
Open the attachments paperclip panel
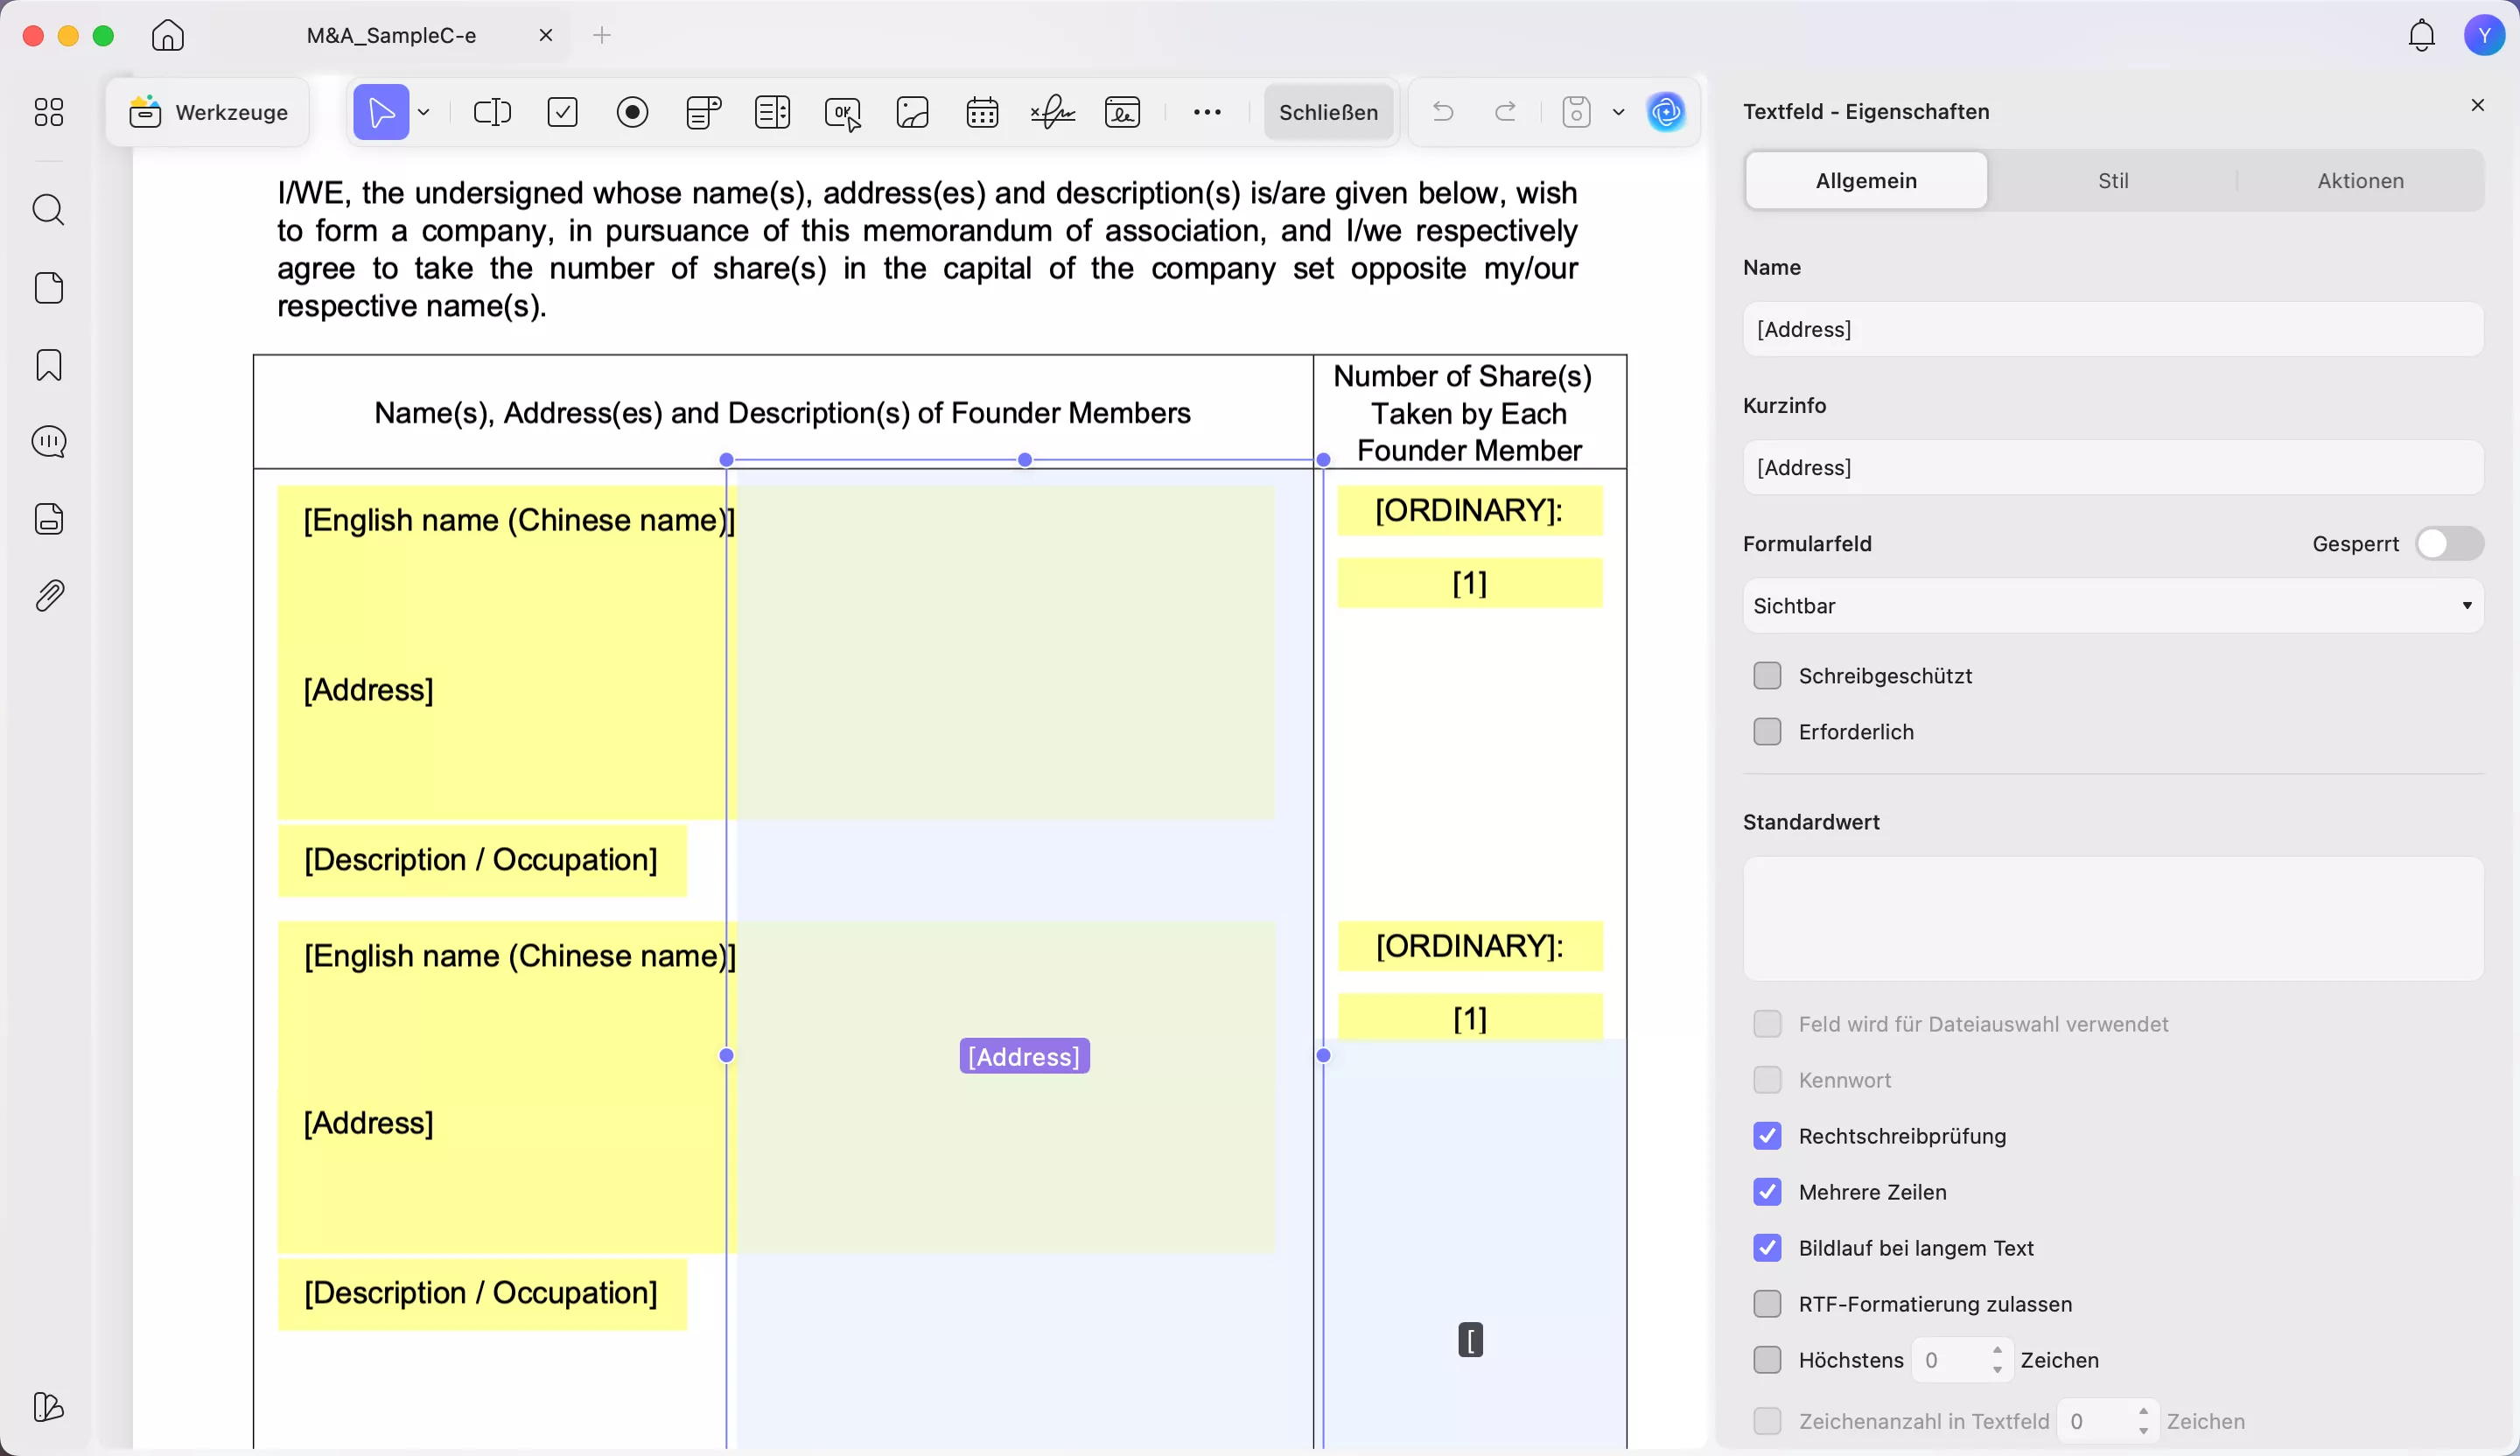[x=49, y=596]
